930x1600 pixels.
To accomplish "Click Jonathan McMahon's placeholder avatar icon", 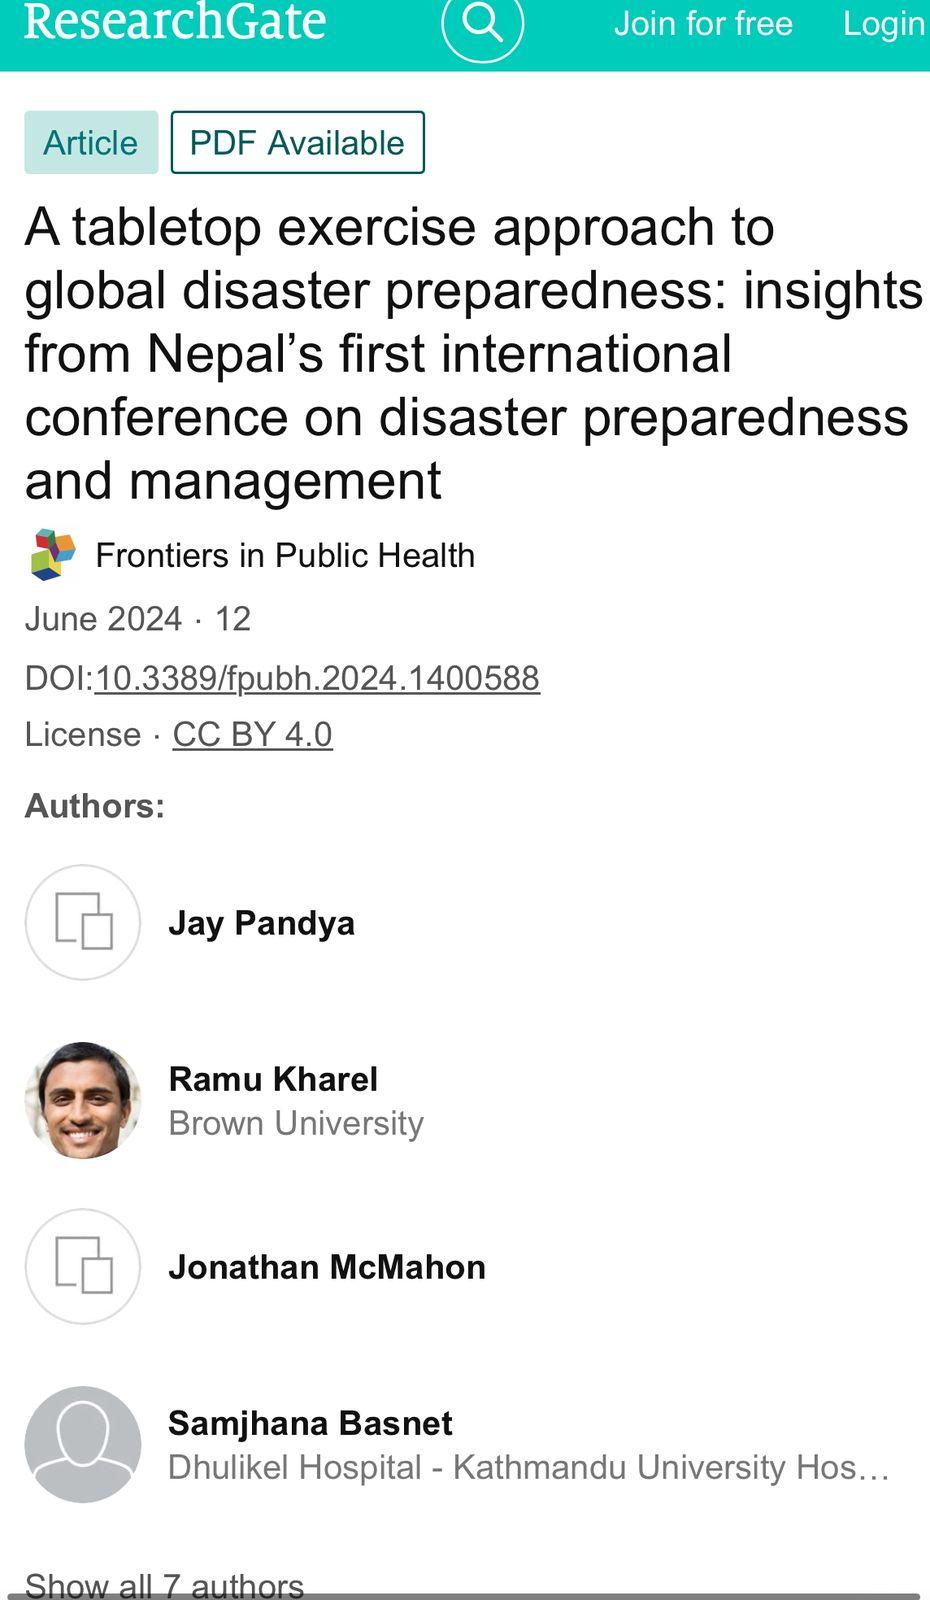I will 83,1266.
